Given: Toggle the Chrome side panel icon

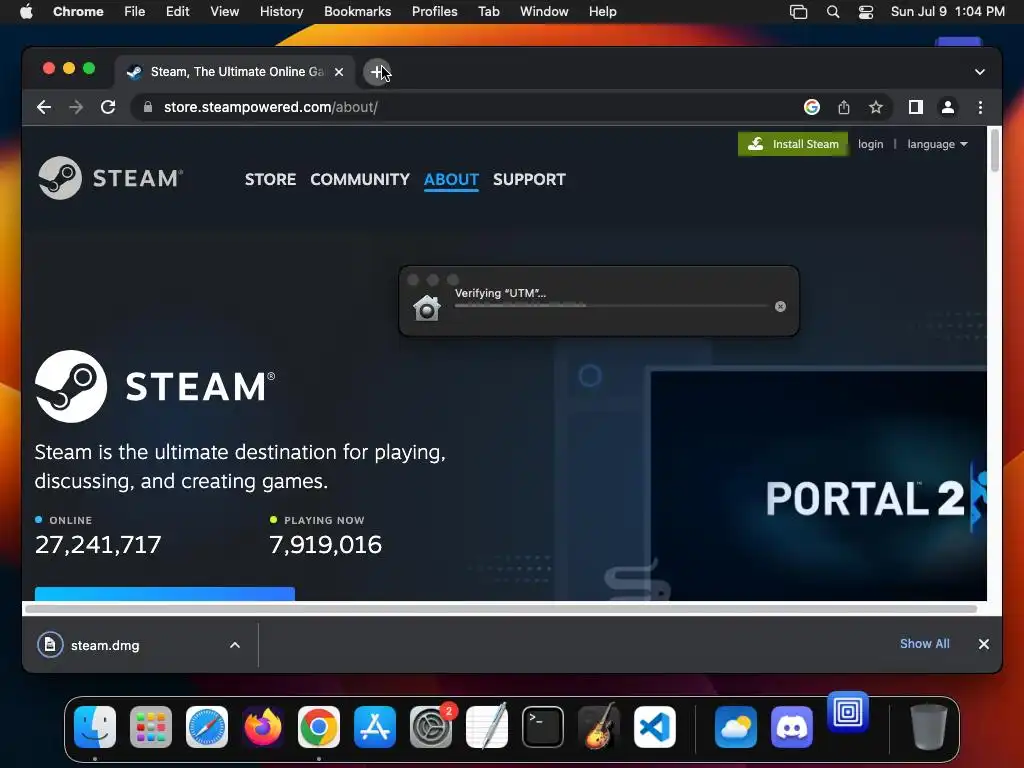Looking at the screenshot, I should click(916, 107).
